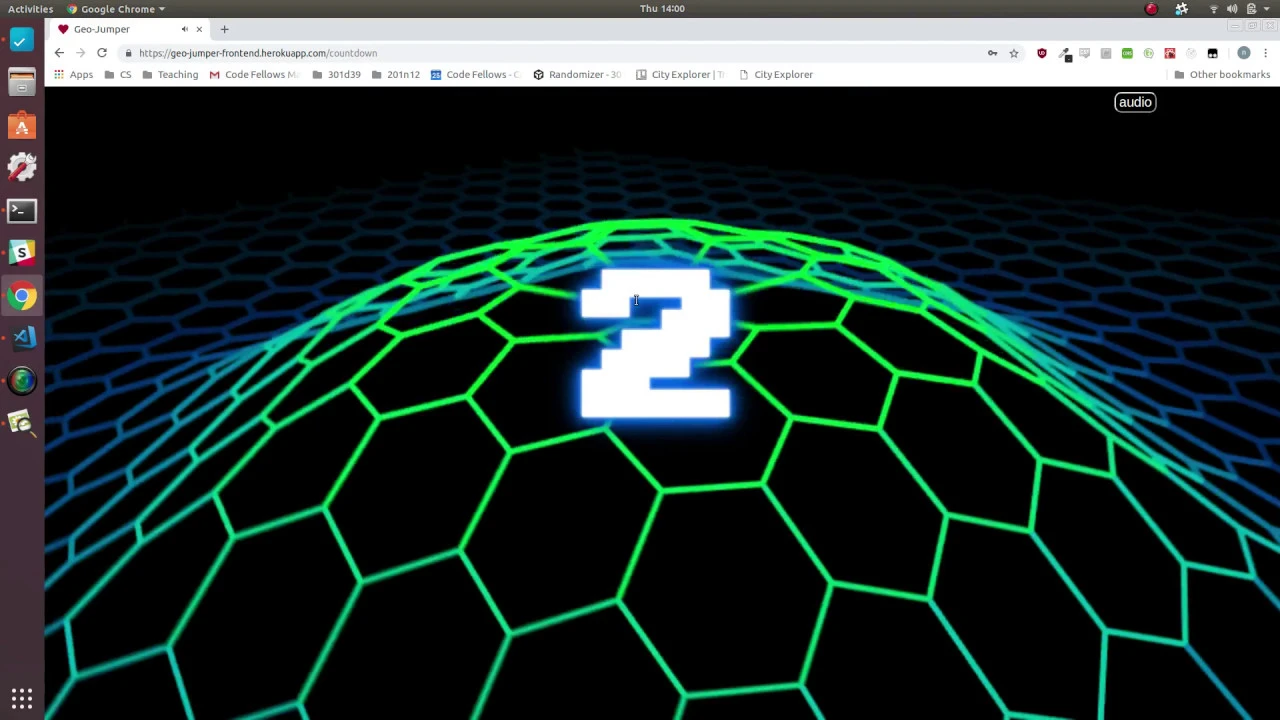Bookmark this page with the star

click(x=1013, y=53)
